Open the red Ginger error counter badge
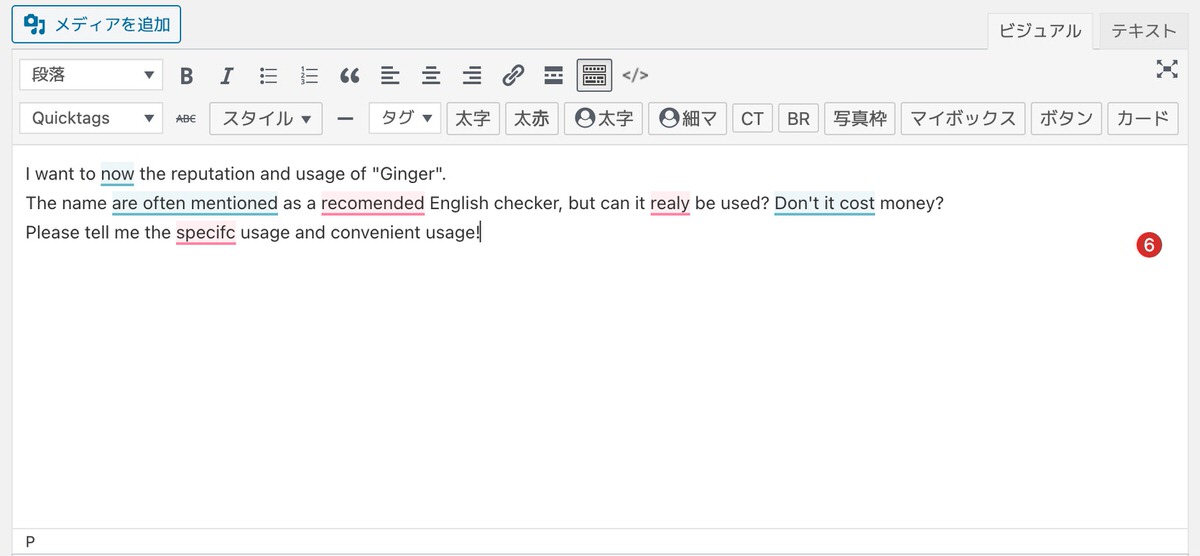The image size is (1200, 556). pos(1149,244)
